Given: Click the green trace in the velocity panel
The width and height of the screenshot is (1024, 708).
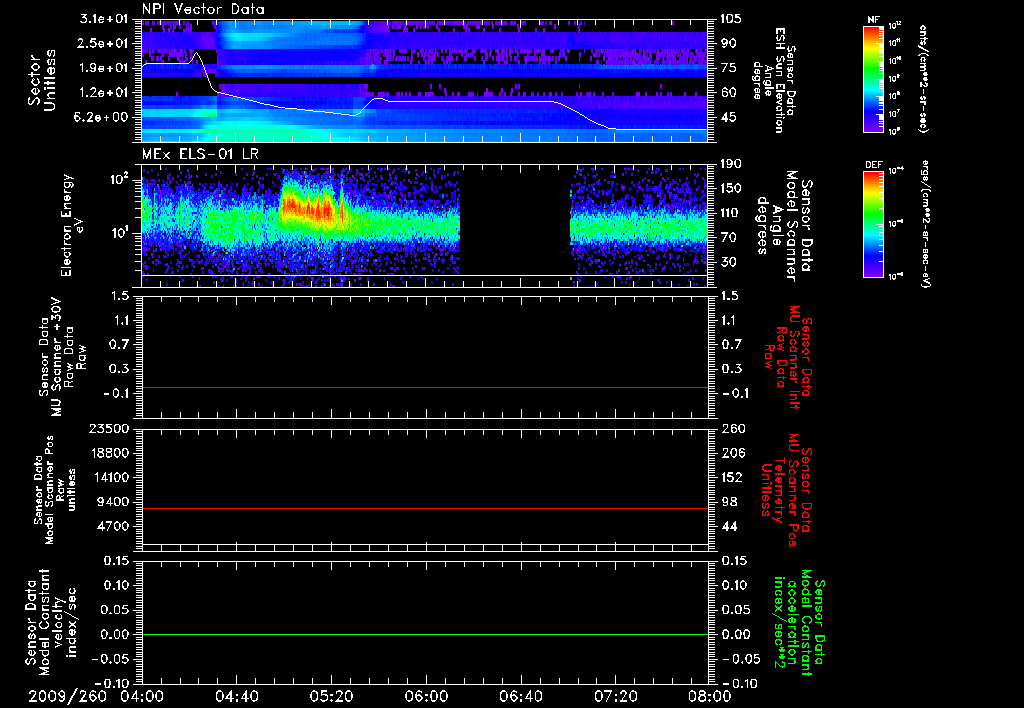Looking at the screenshot, I should [x=424, y=634].
